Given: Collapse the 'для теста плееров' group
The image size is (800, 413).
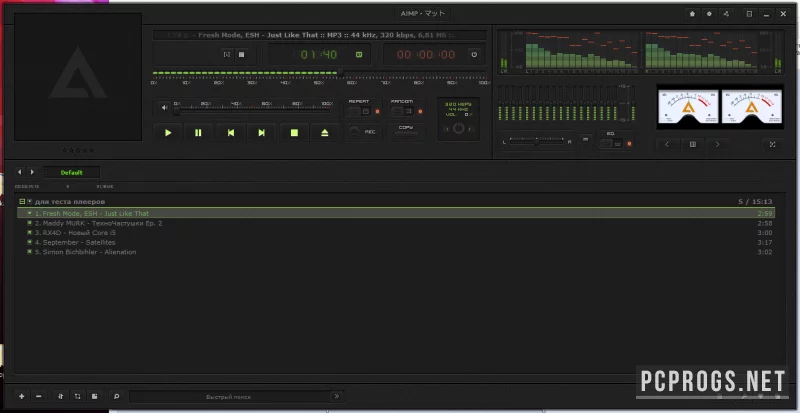Looking at the screenshot, I should pyautogui.click(x=22, y=202).
